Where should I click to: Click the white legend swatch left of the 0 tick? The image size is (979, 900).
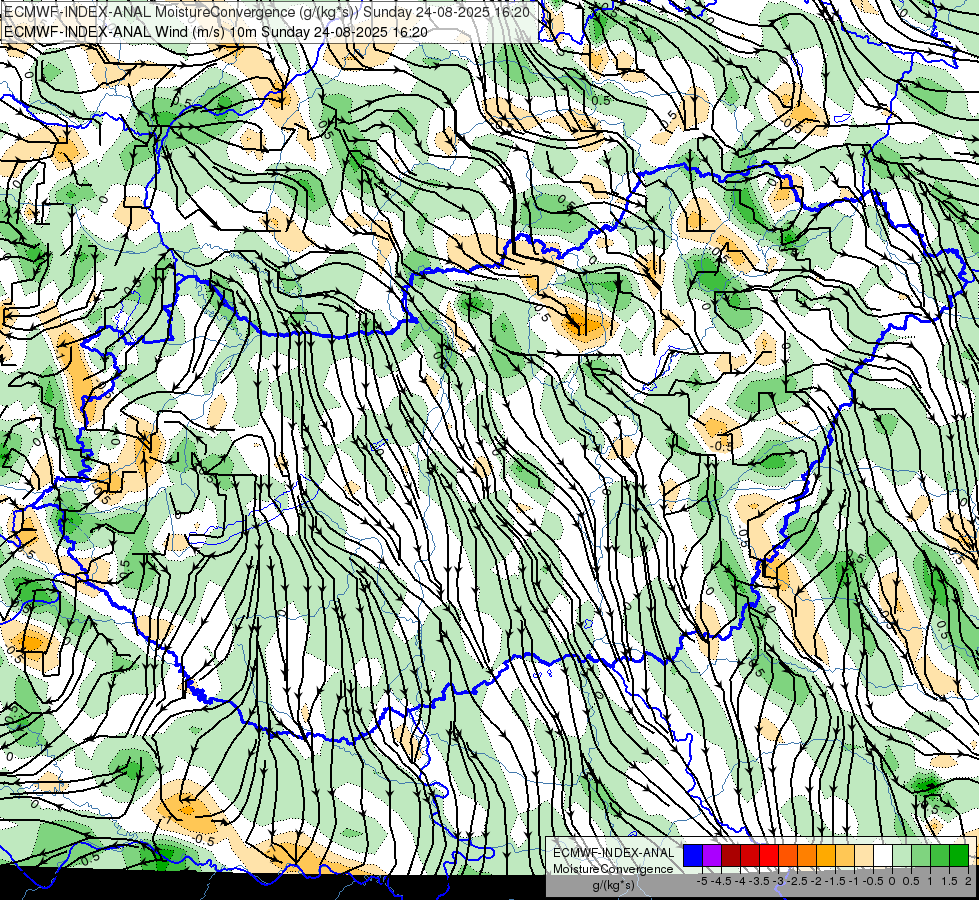[x=883, y=855]
